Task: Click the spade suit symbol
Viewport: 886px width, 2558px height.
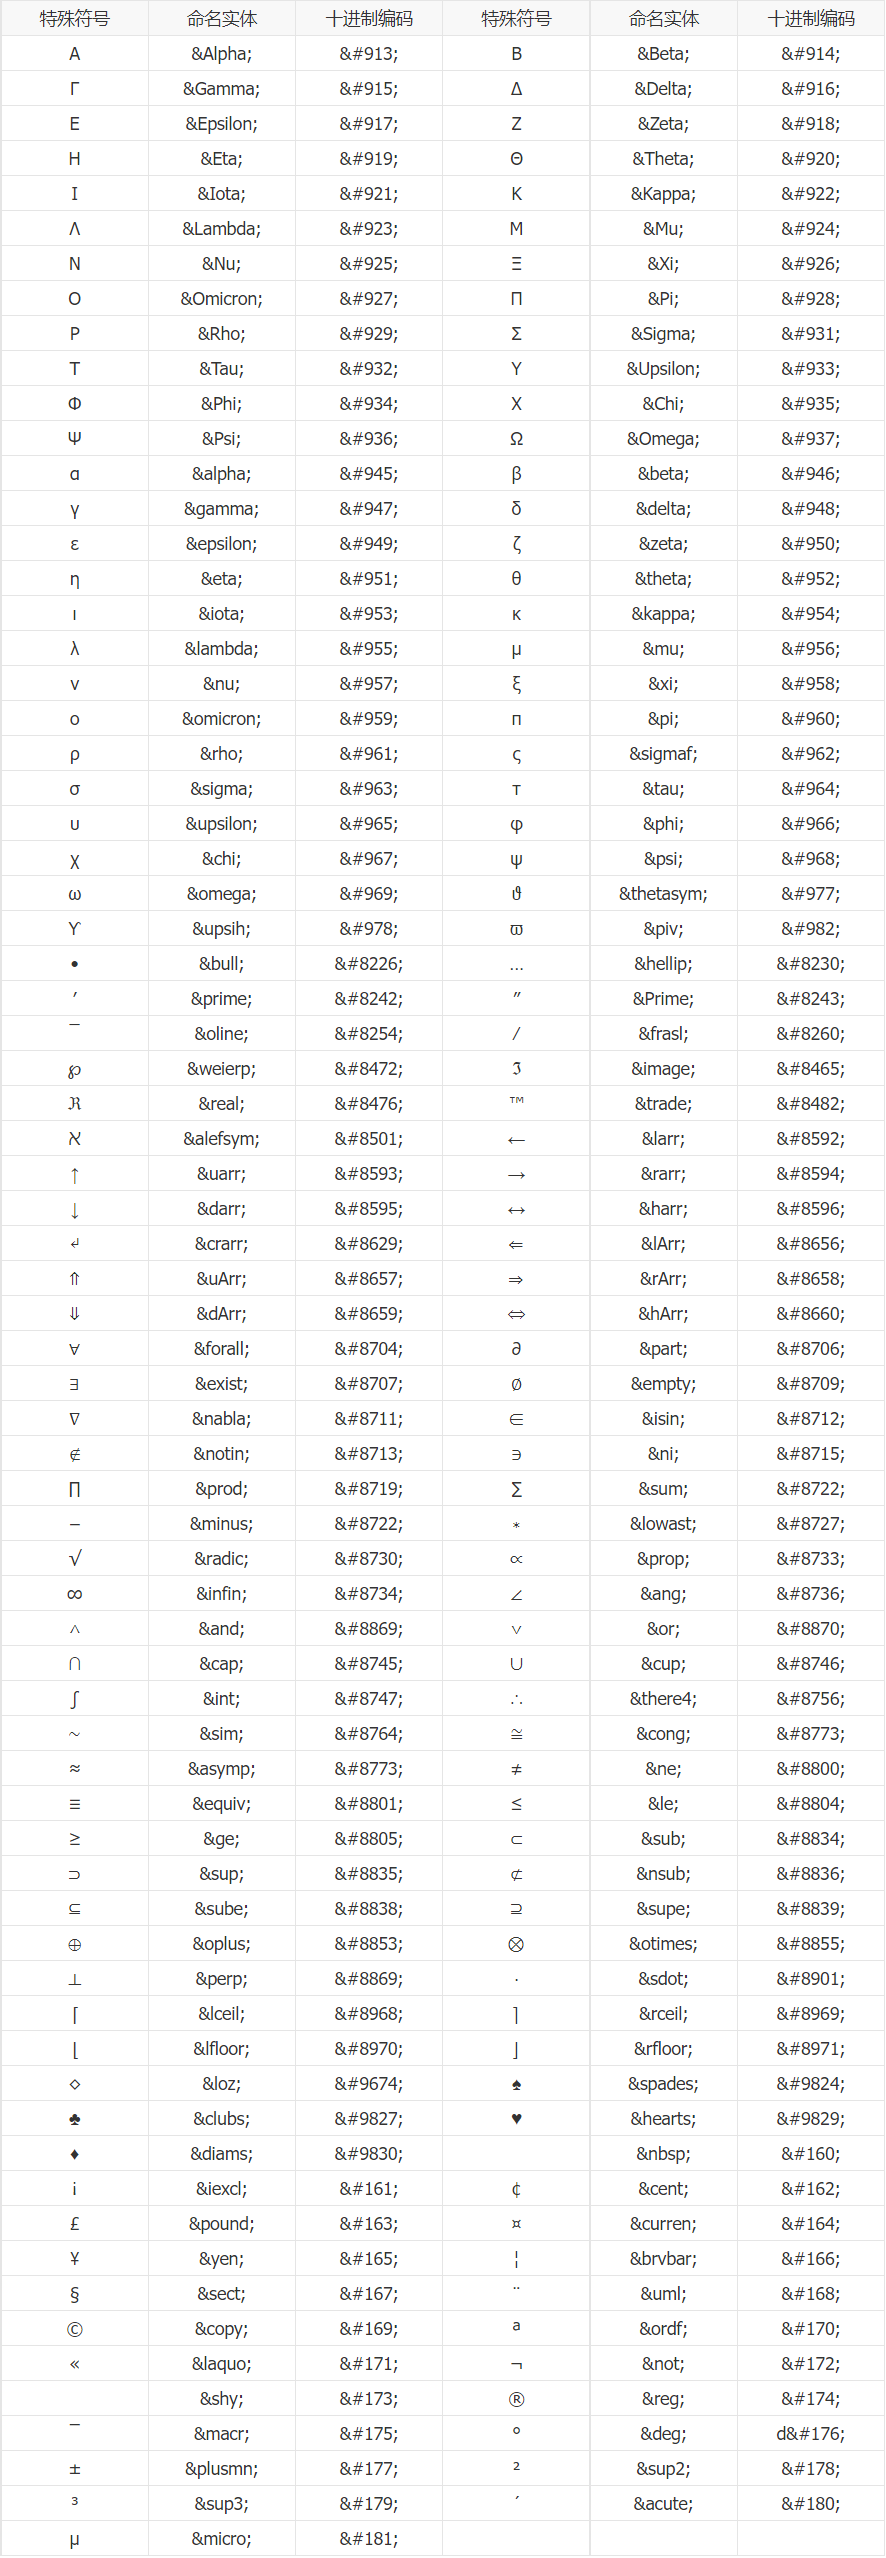Action: (x=516, y=2084)
